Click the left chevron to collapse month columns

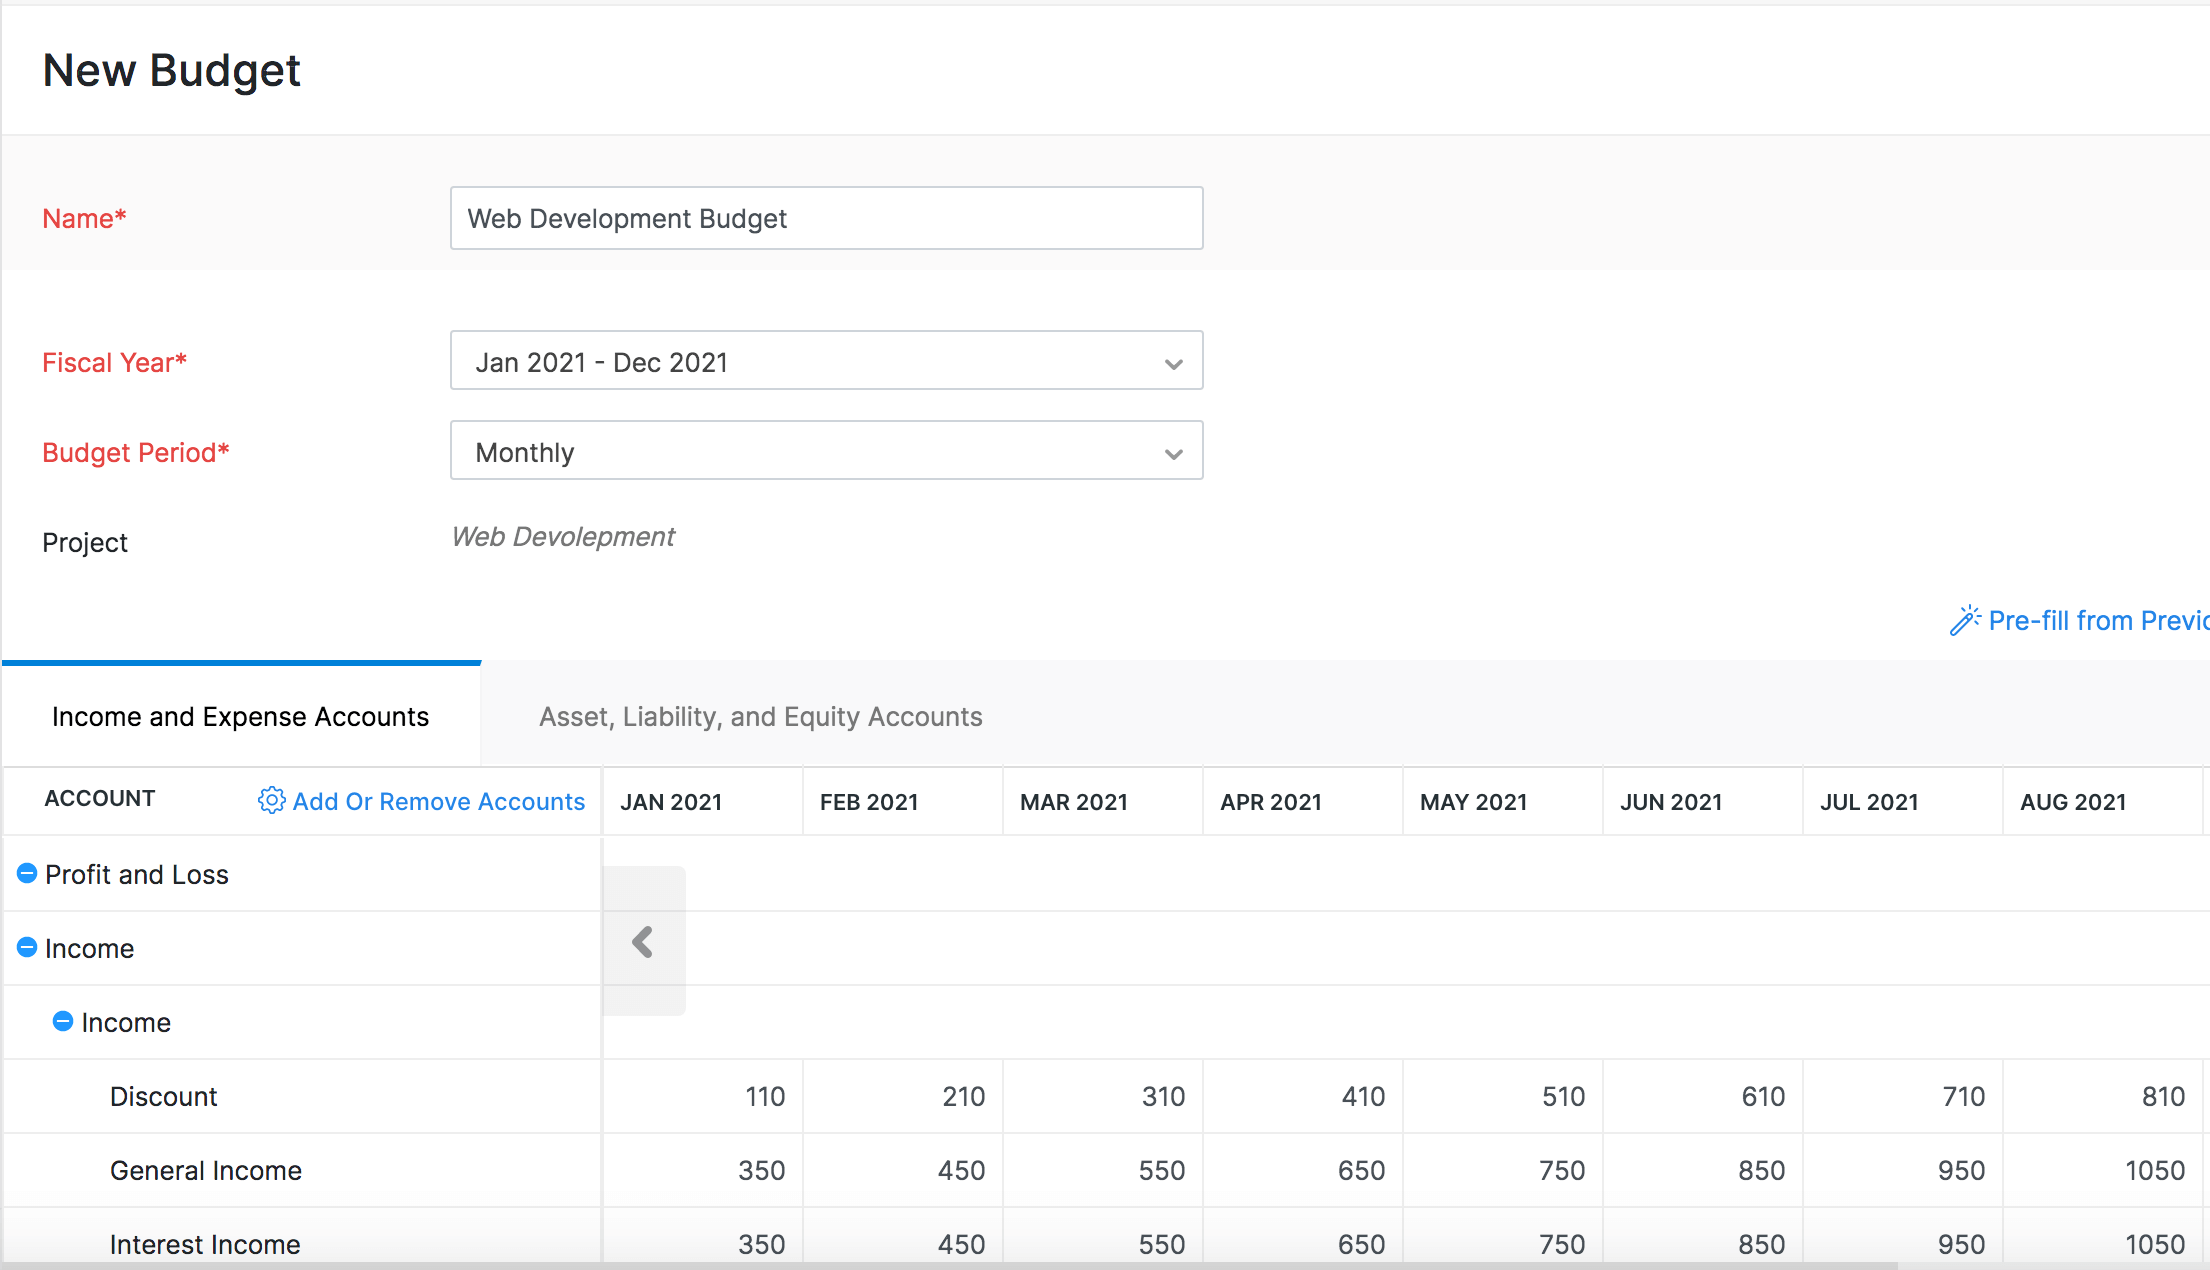tap(643, 941)
